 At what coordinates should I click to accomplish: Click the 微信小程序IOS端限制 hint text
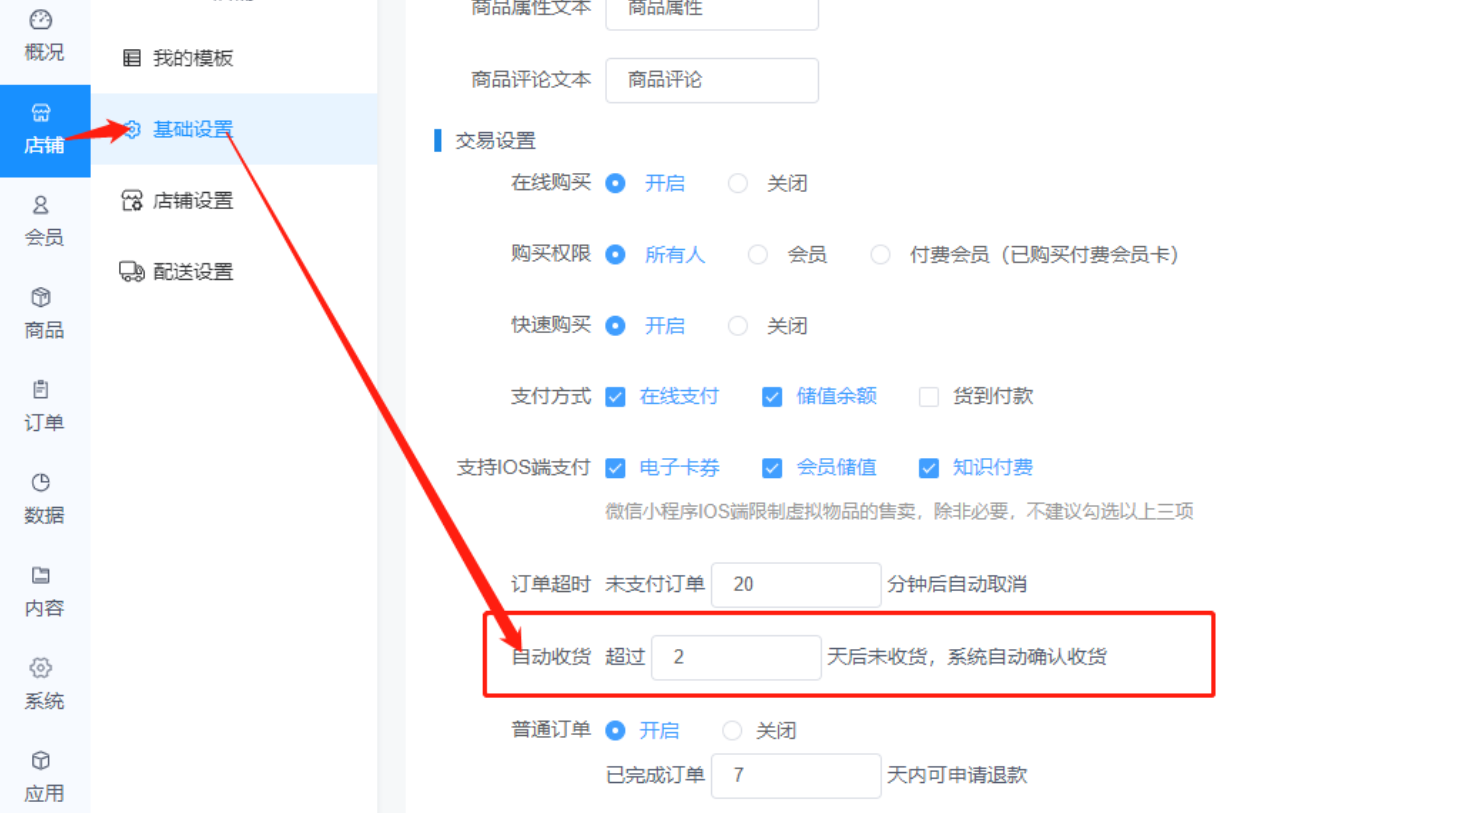(899, 512)
